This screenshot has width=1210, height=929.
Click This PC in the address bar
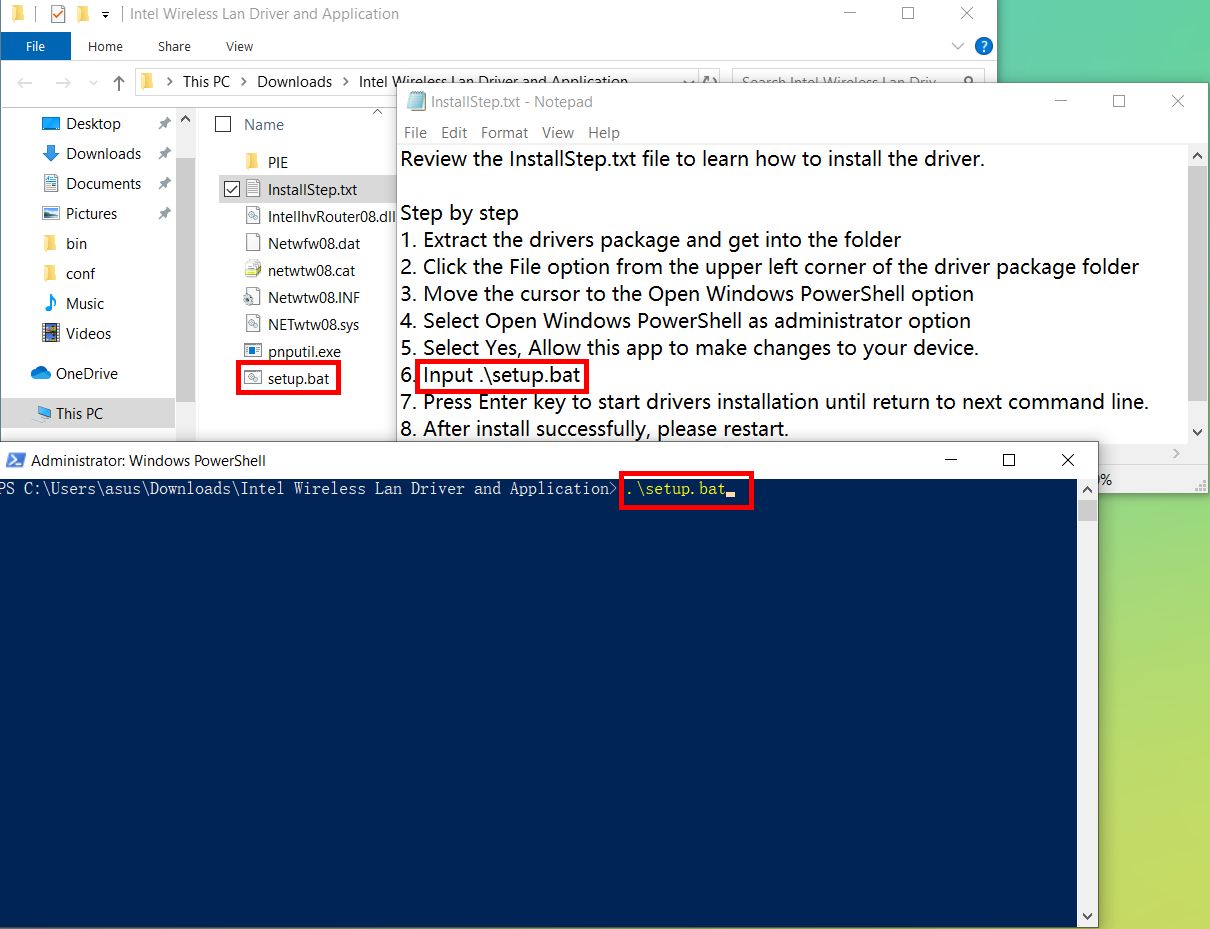tap(206, 82)
